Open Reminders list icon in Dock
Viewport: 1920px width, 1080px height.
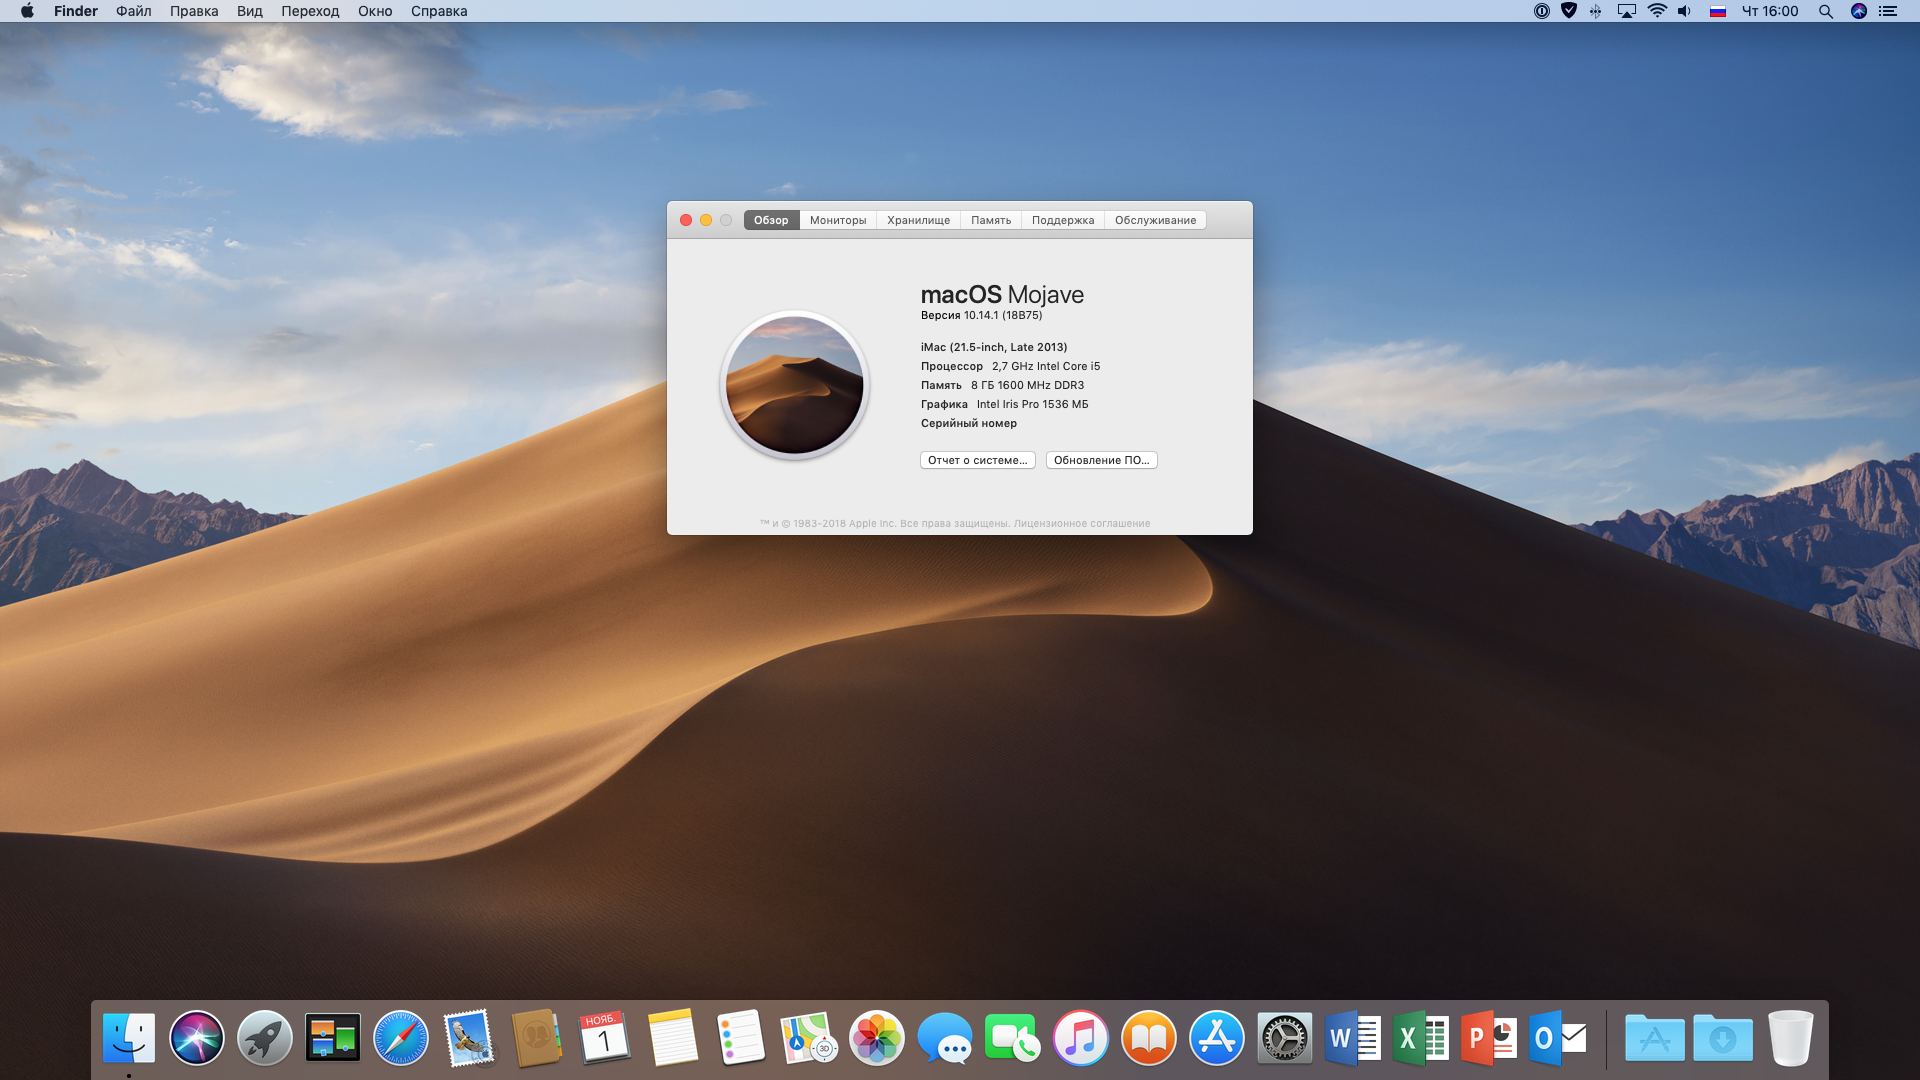coord(741,1038)
